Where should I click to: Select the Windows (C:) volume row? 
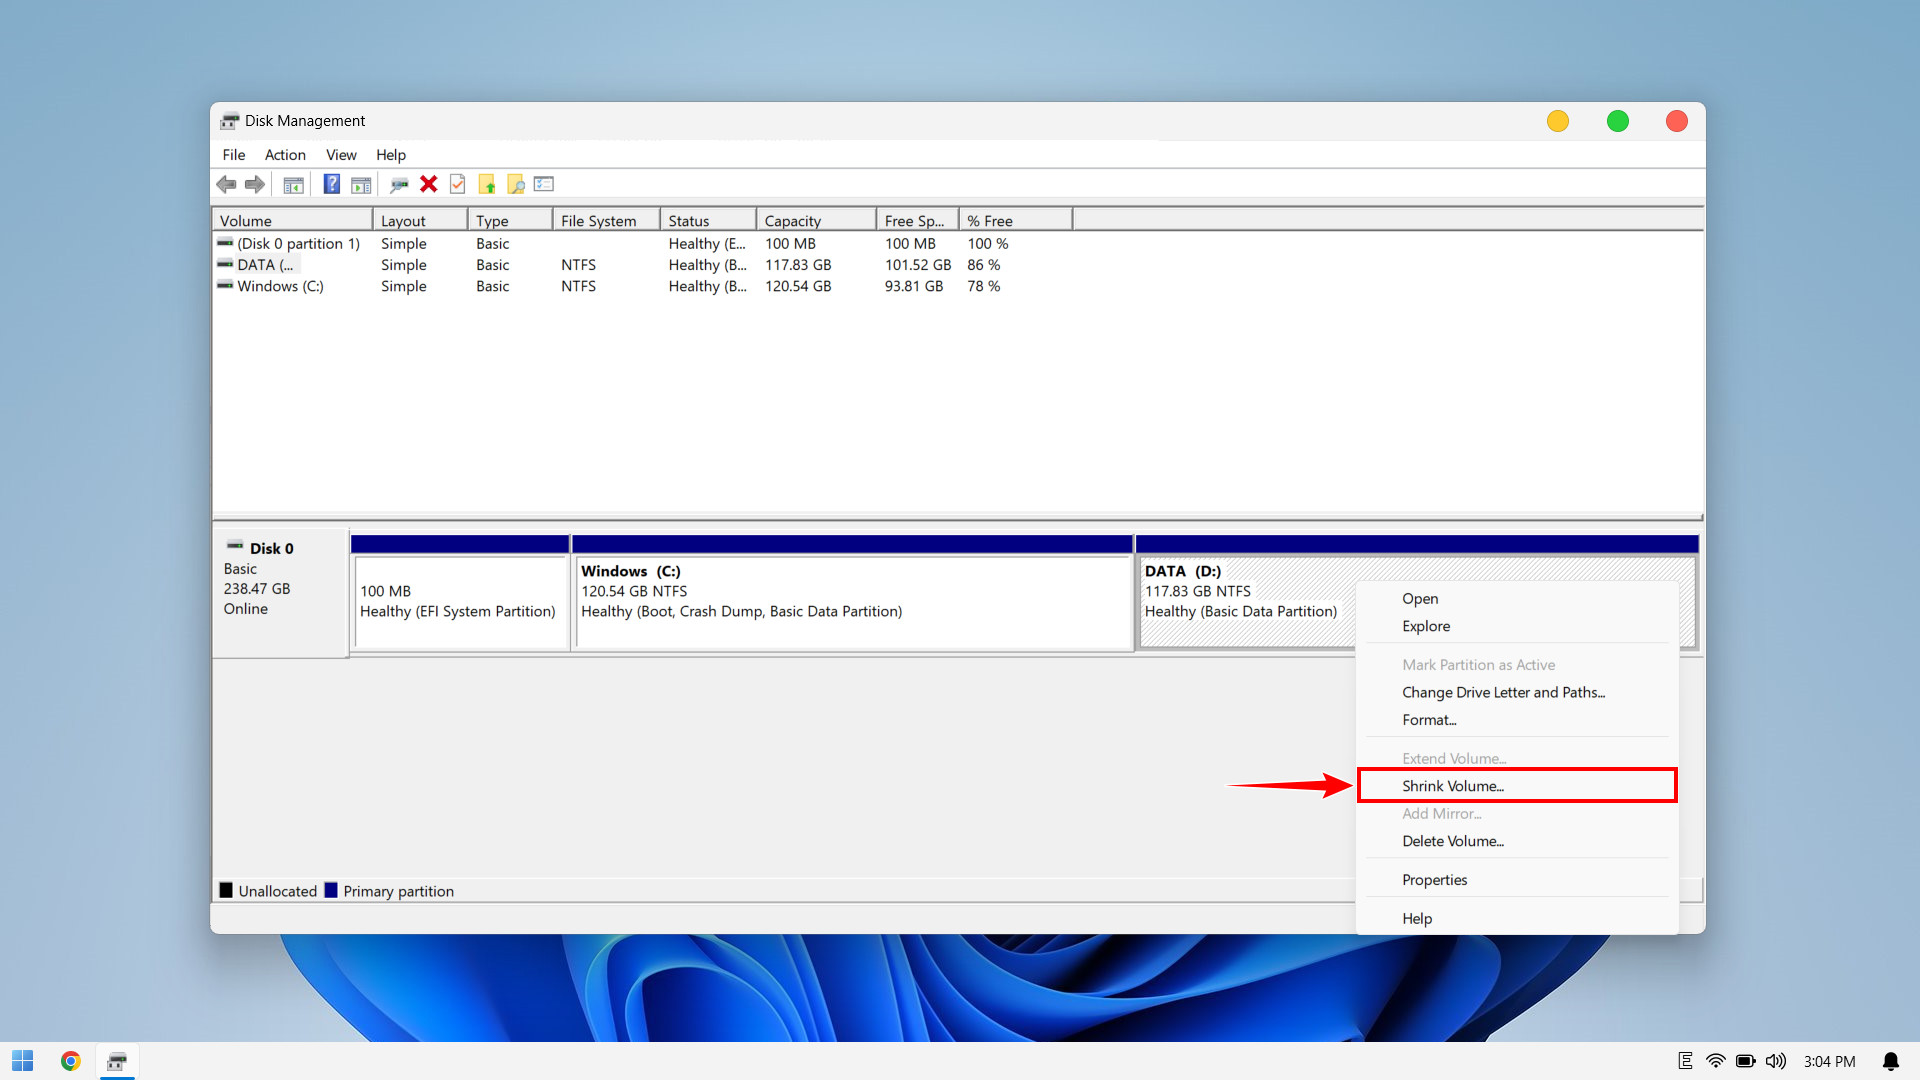point(280,286)
